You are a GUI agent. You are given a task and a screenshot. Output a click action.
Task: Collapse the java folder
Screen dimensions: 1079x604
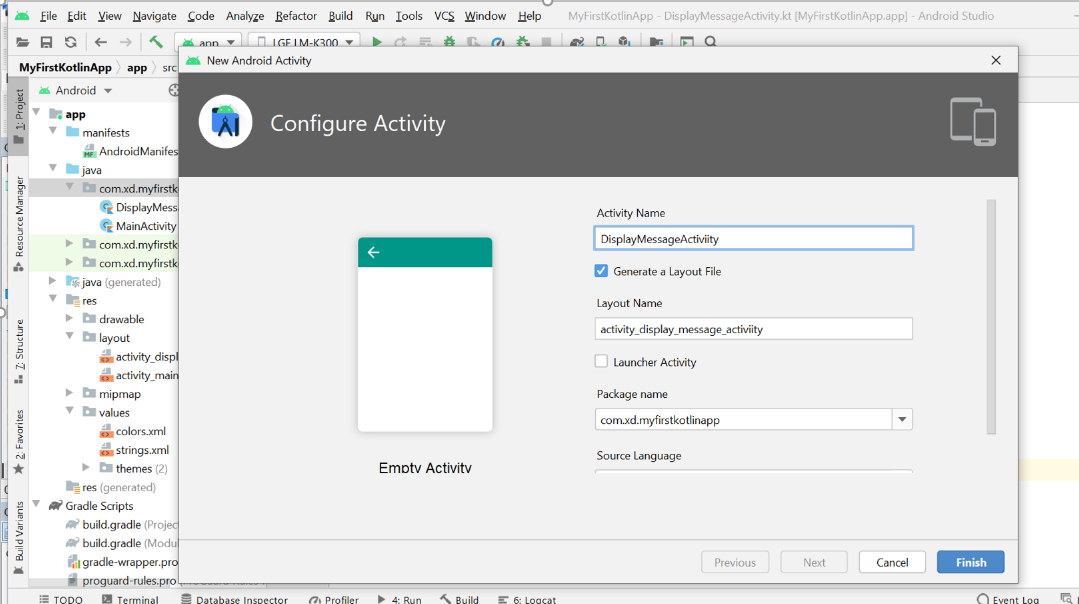point(53,169)
